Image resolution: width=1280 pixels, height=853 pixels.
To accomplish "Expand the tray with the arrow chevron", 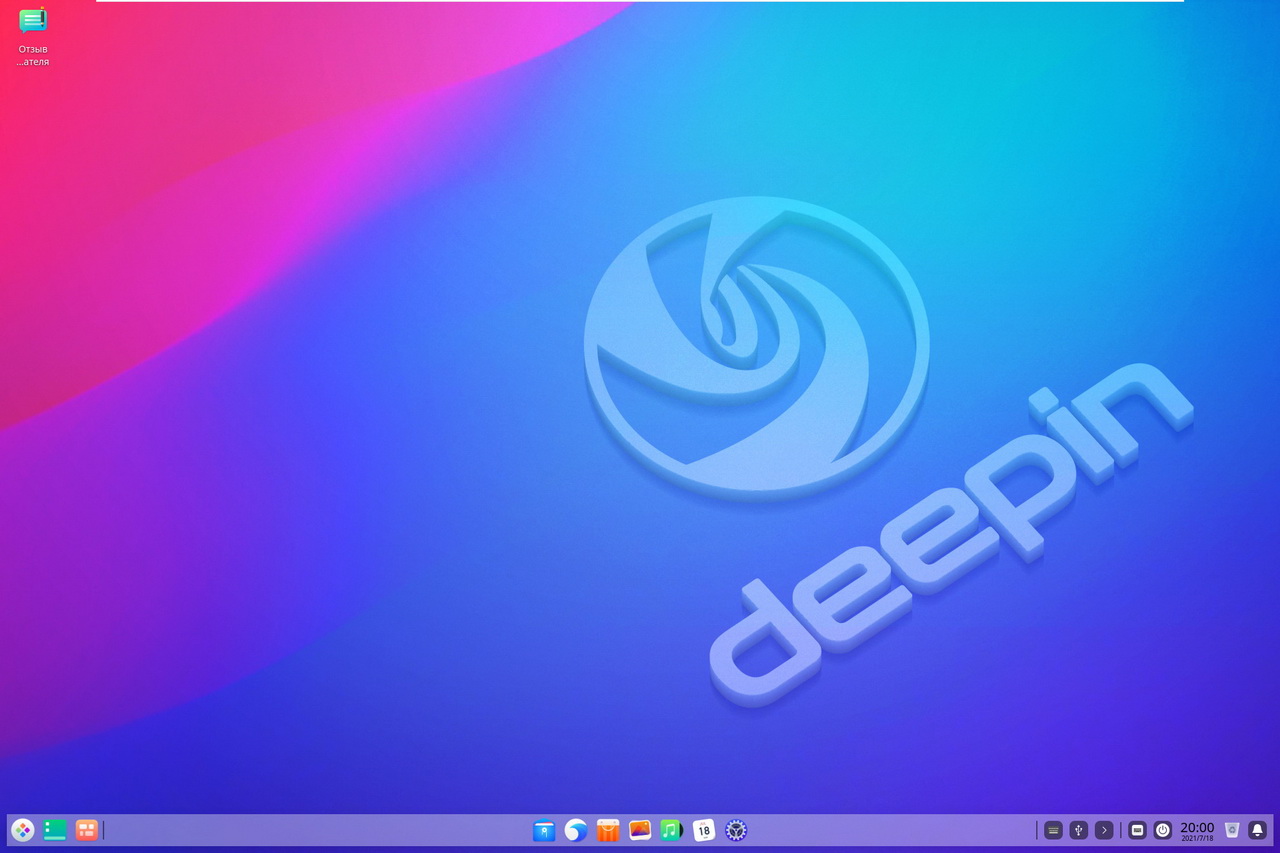I will tap(1104, 830).
